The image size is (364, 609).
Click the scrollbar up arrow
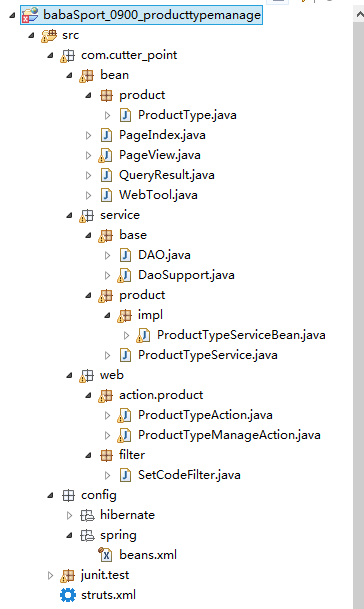coord(359,15)
